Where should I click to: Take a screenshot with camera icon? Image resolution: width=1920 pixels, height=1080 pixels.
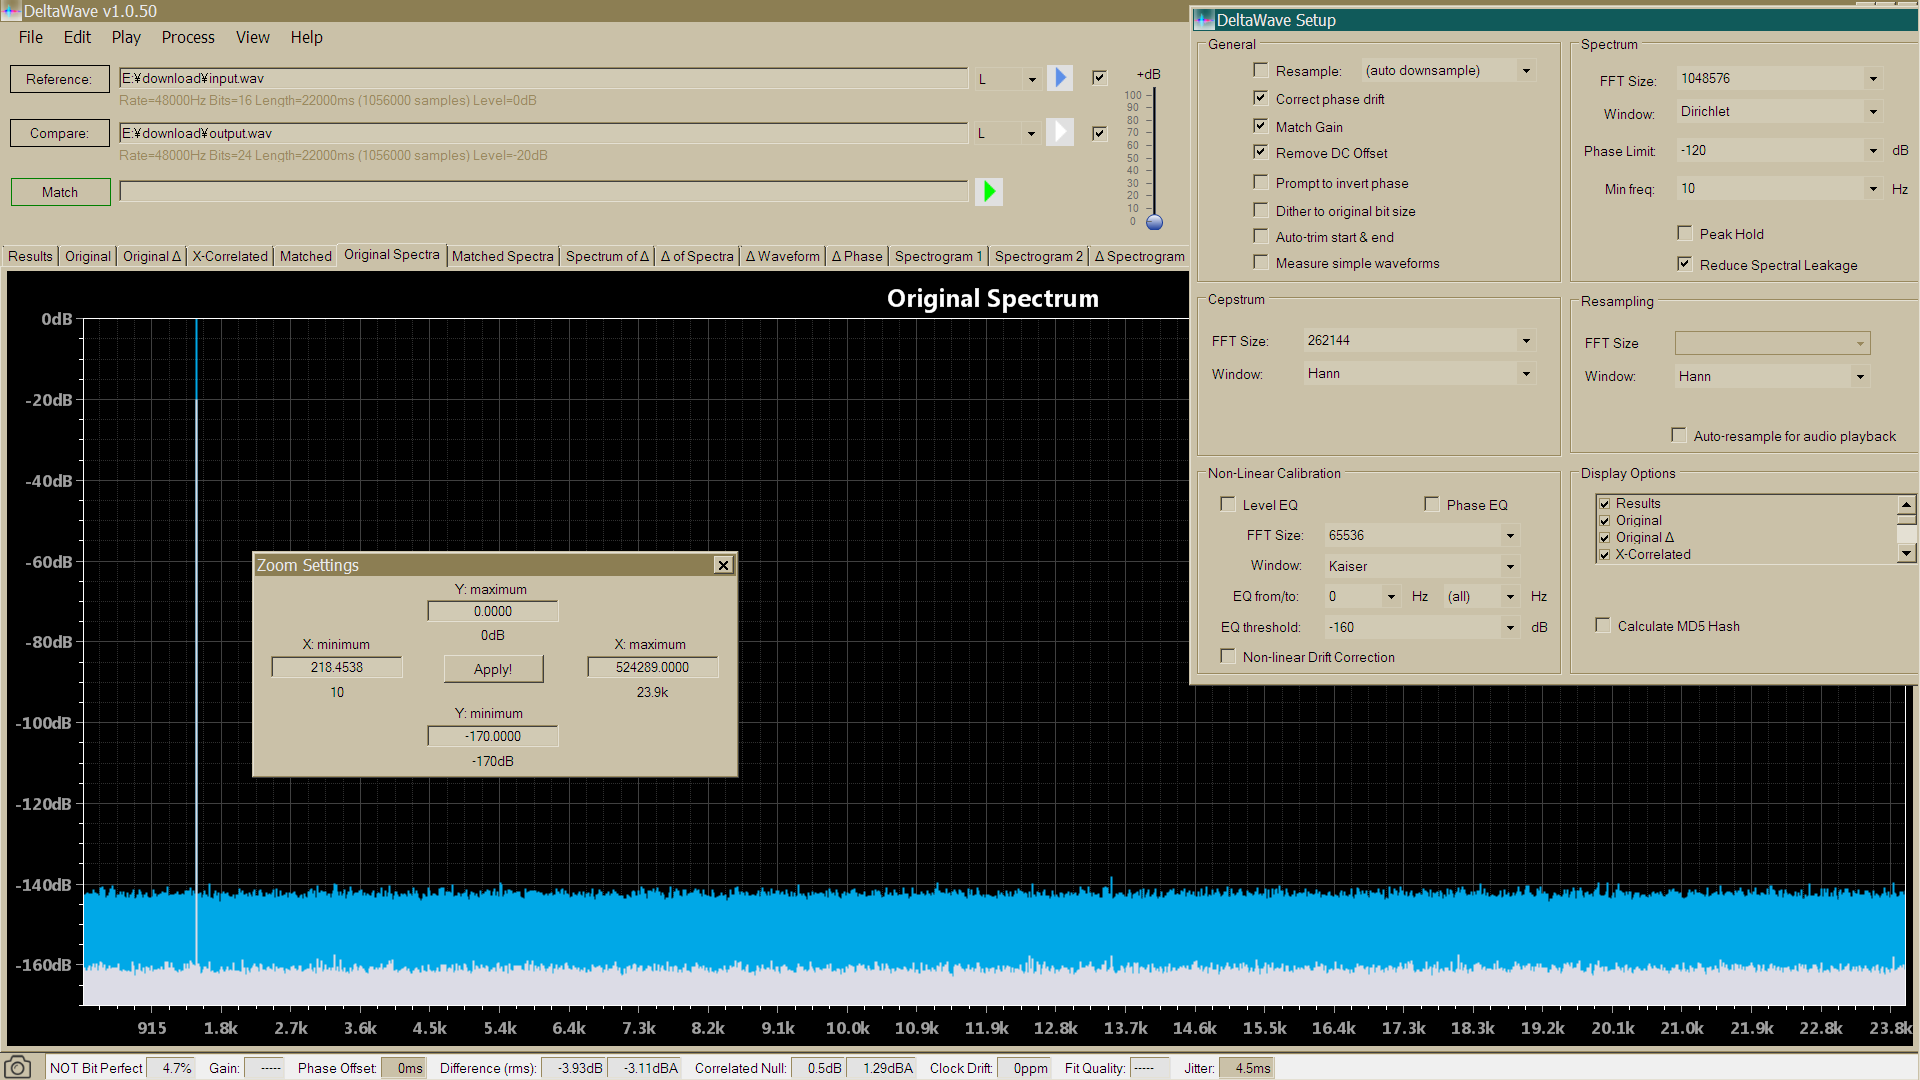pos(18,1067)
